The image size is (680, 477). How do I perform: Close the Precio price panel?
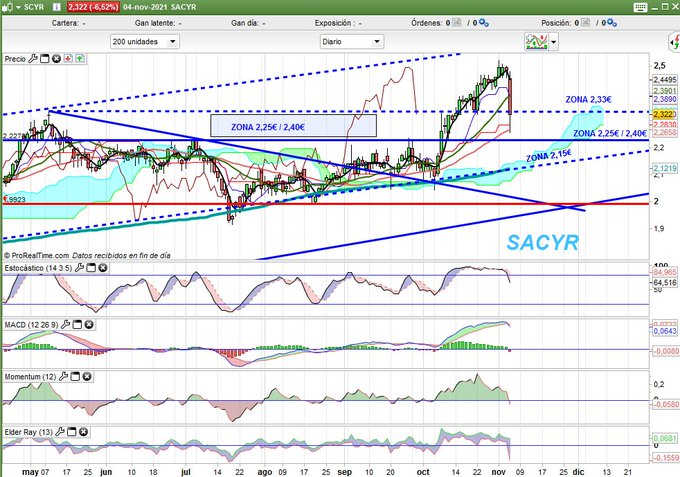56,59
